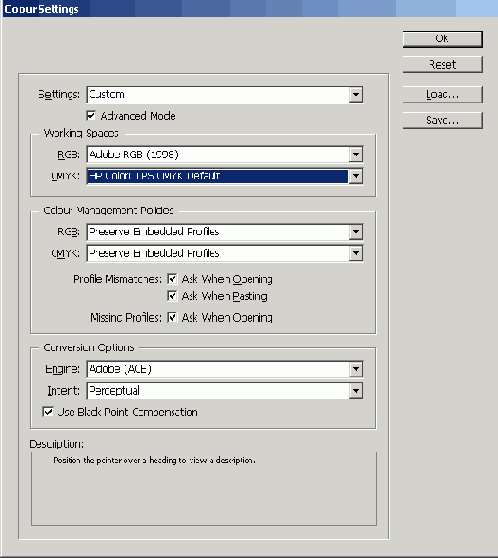The image size is (498, 558).
Task: Expand the Working Spaces RGB dropdown arrow
Action: (356, 154)
